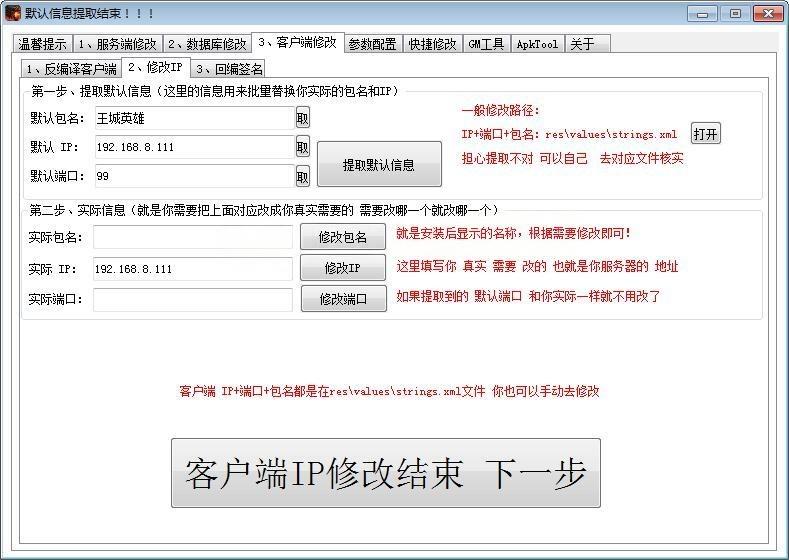Viewport: 789px width, 560px height.
Task: Select the 3、回编签名 sub-tab
Action: click(229, 69)
